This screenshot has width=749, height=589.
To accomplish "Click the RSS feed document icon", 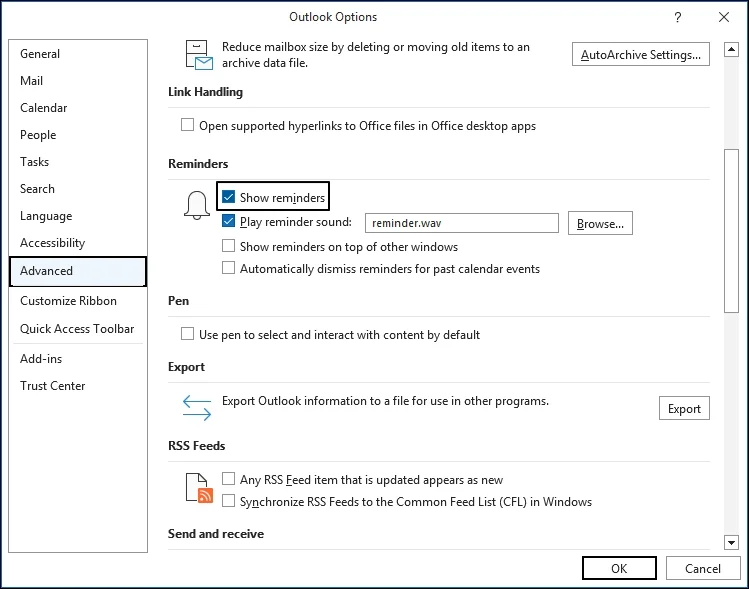I will click(x=199, y=488).
